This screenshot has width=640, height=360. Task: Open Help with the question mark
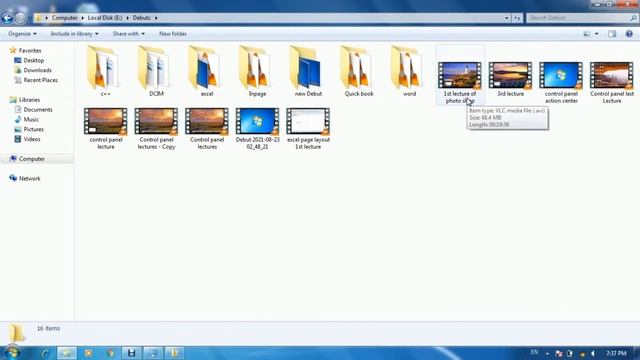pyautogui.click(x=629, y=34)
